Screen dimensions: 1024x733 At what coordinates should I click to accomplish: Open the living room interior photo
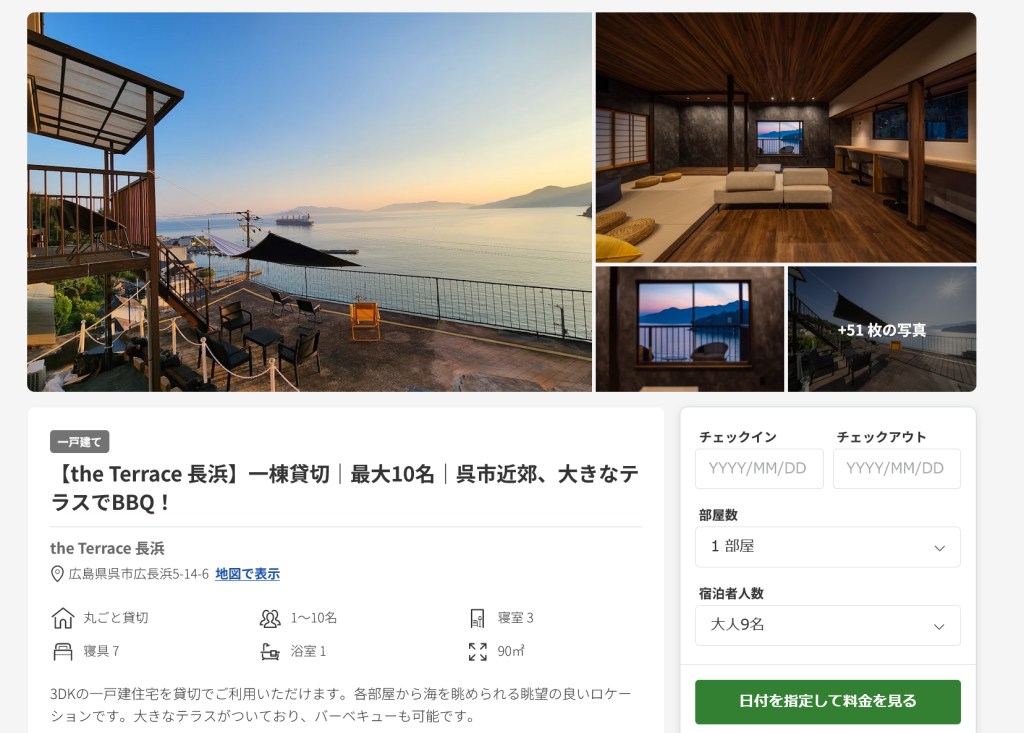pos(786,137)
